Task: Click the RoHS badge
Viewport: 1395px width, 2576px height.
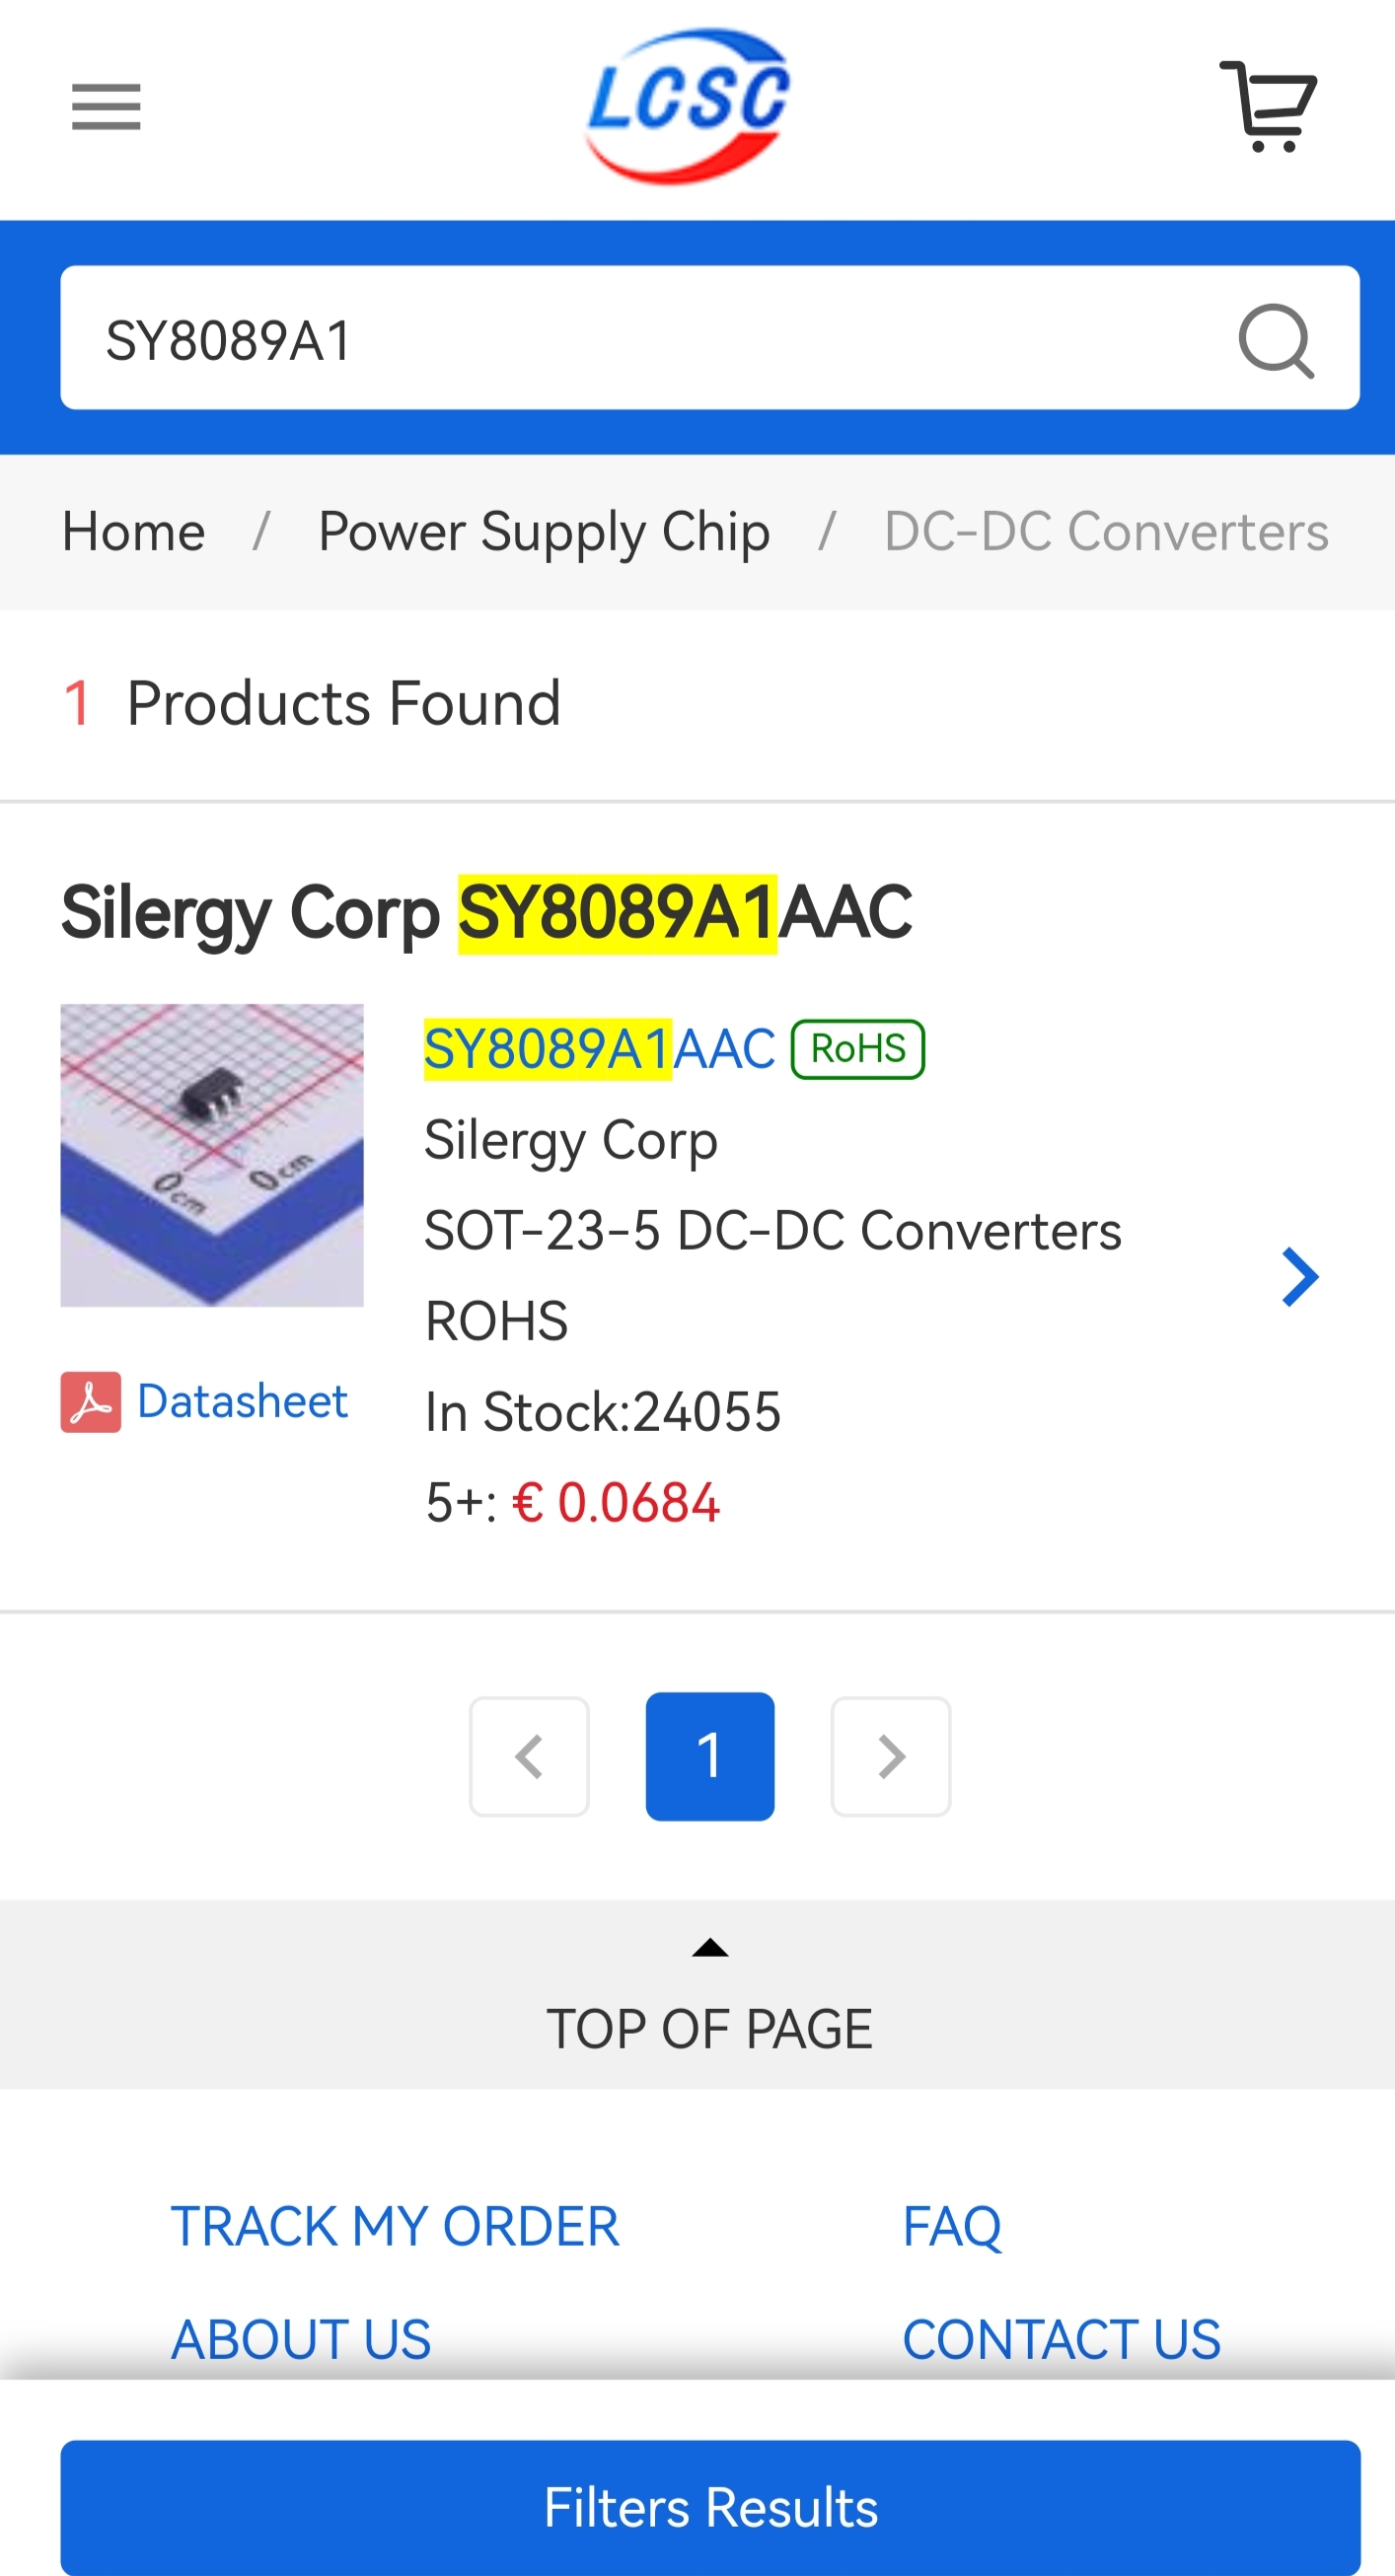Action: [x=857, y=1049]
